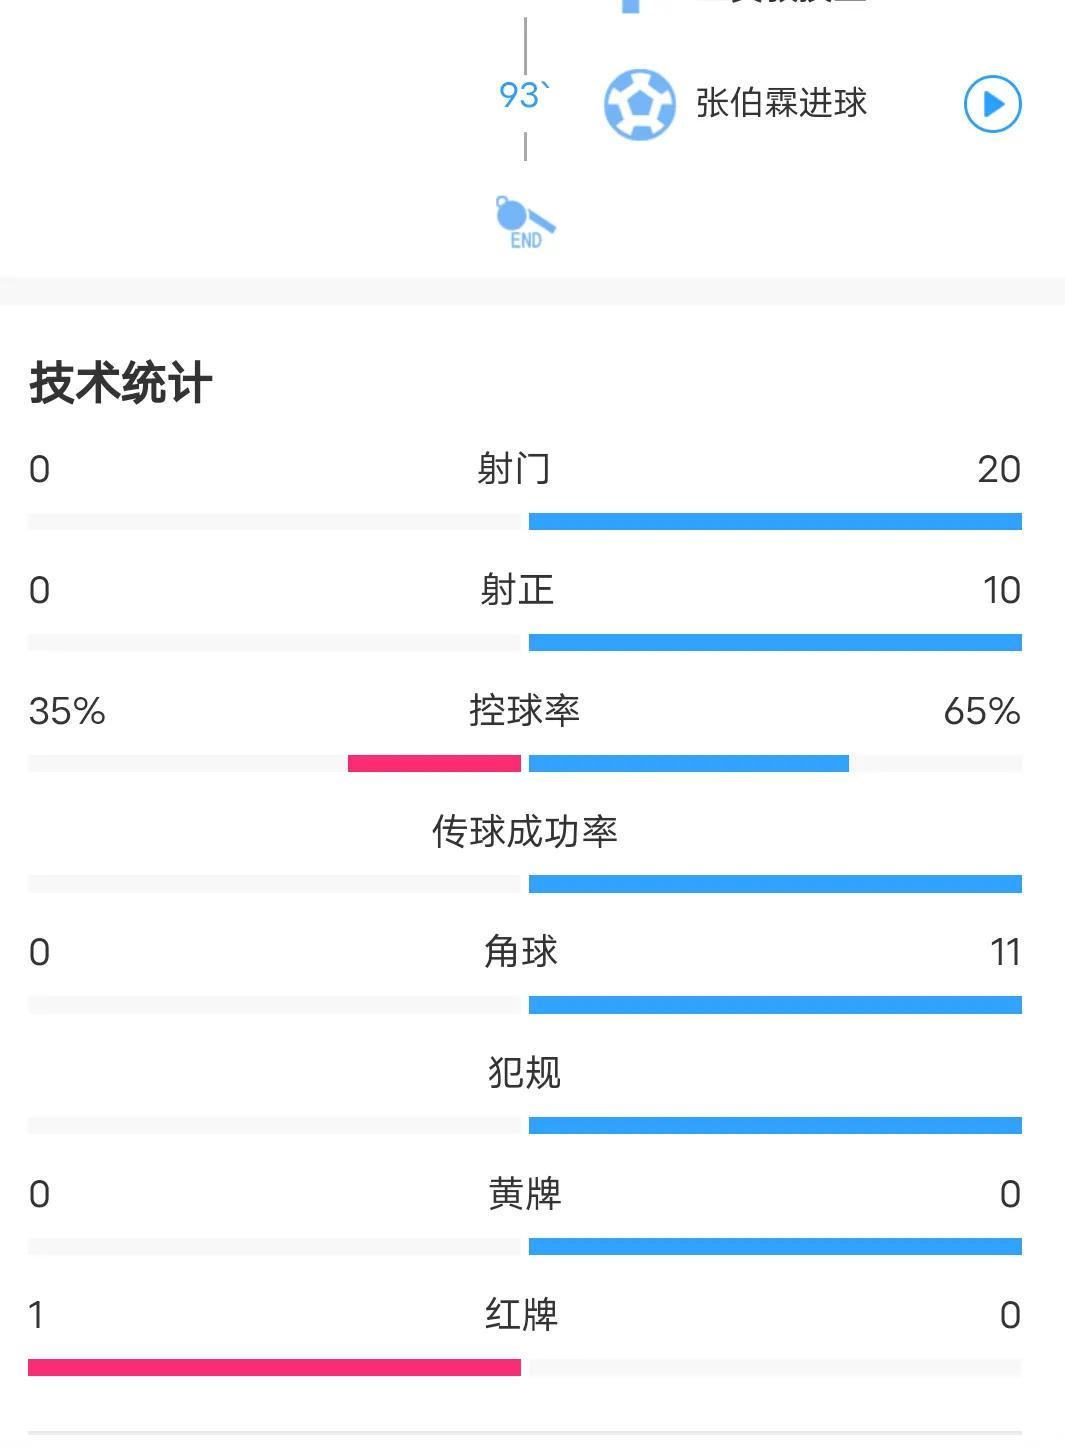Click the 控球率 stat label
Viewport: 1065px width, 1448px height.
524,711
